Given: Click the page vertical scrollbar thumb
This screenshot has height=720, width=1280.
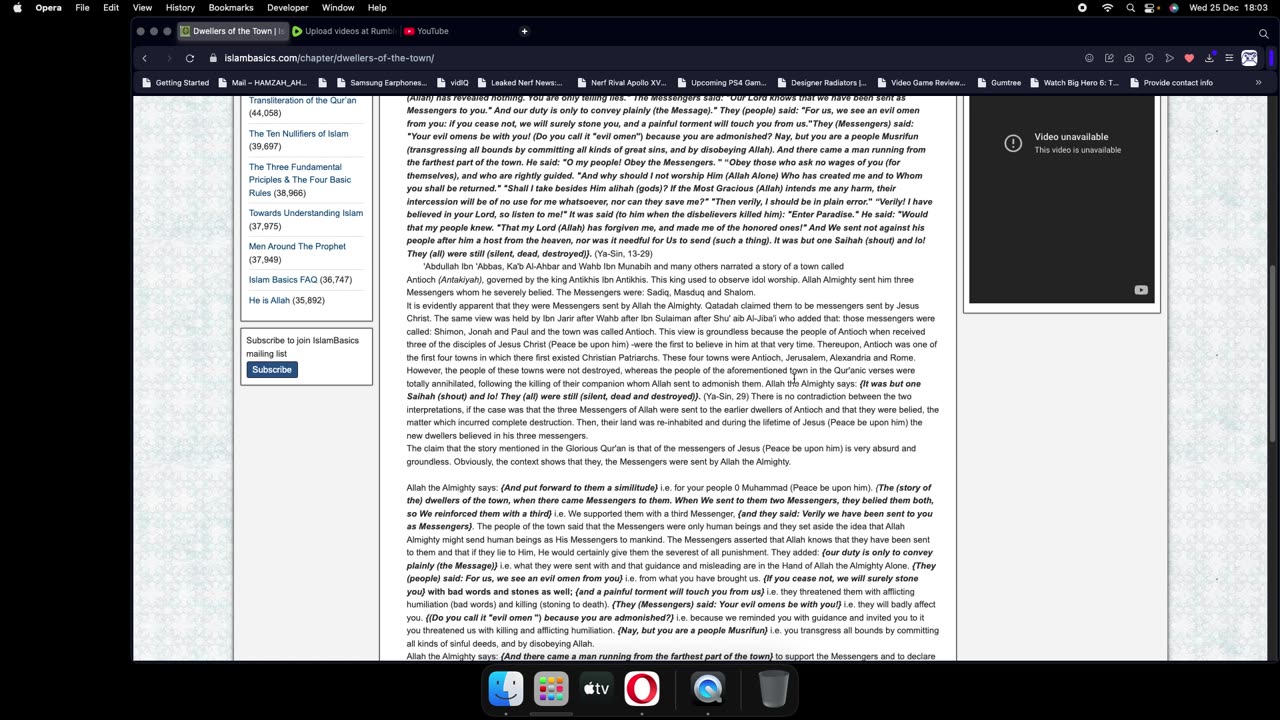Looking at the screenshot, I should coord(1273,353).
